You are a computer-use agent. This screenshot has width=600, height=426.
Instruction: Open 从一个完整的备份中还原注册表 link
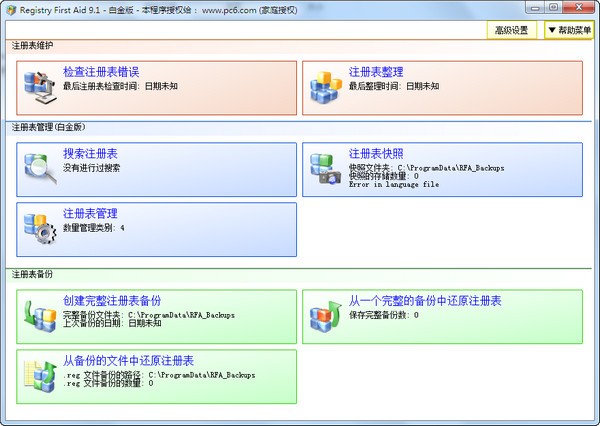tap(425, 301)
